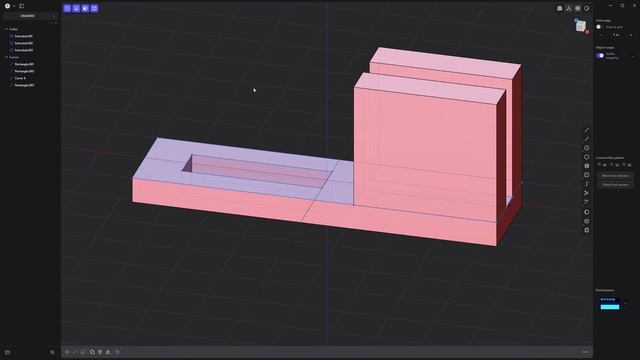Switch to the Untitled document tab
This screenshot has height=360, width=640.
(27, 16)
